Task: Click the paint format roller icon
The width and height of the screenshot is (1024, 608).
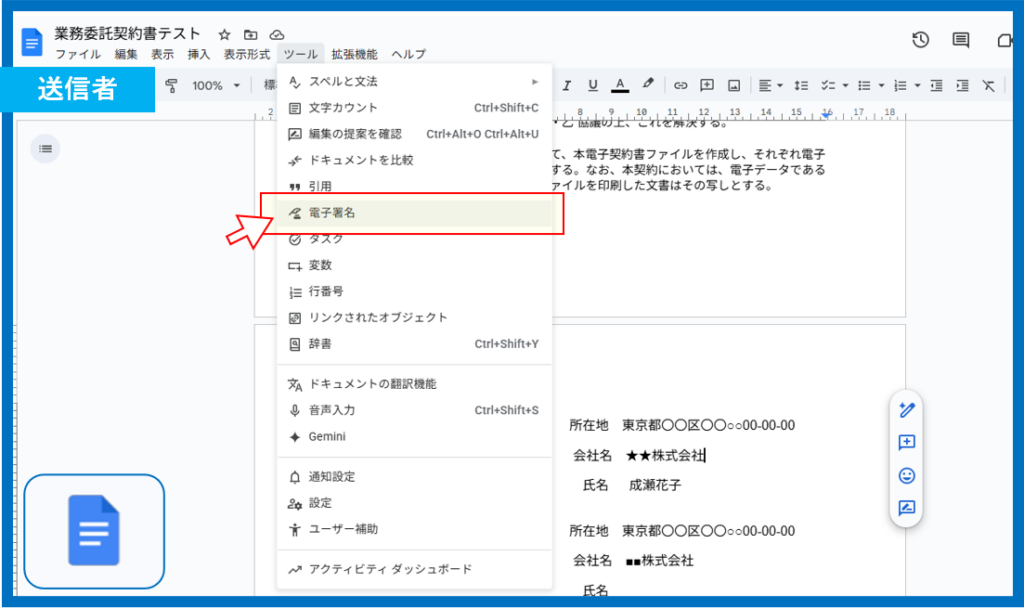Action: coord(170,85)
